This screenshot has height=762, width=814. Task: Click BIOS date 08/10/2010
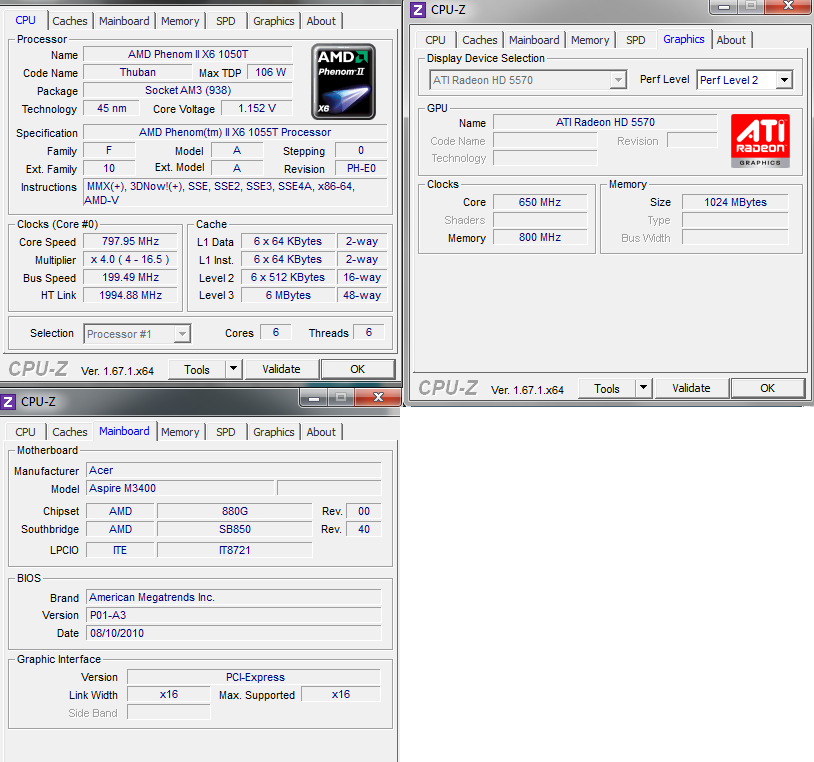pos(234,633)
